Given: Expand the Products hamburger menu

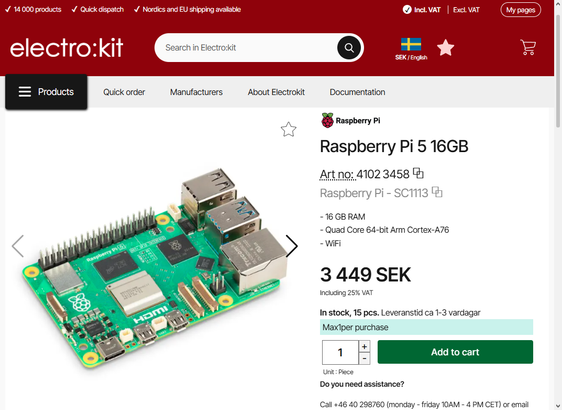Looking at the screenshot, I should click(46, 92).
